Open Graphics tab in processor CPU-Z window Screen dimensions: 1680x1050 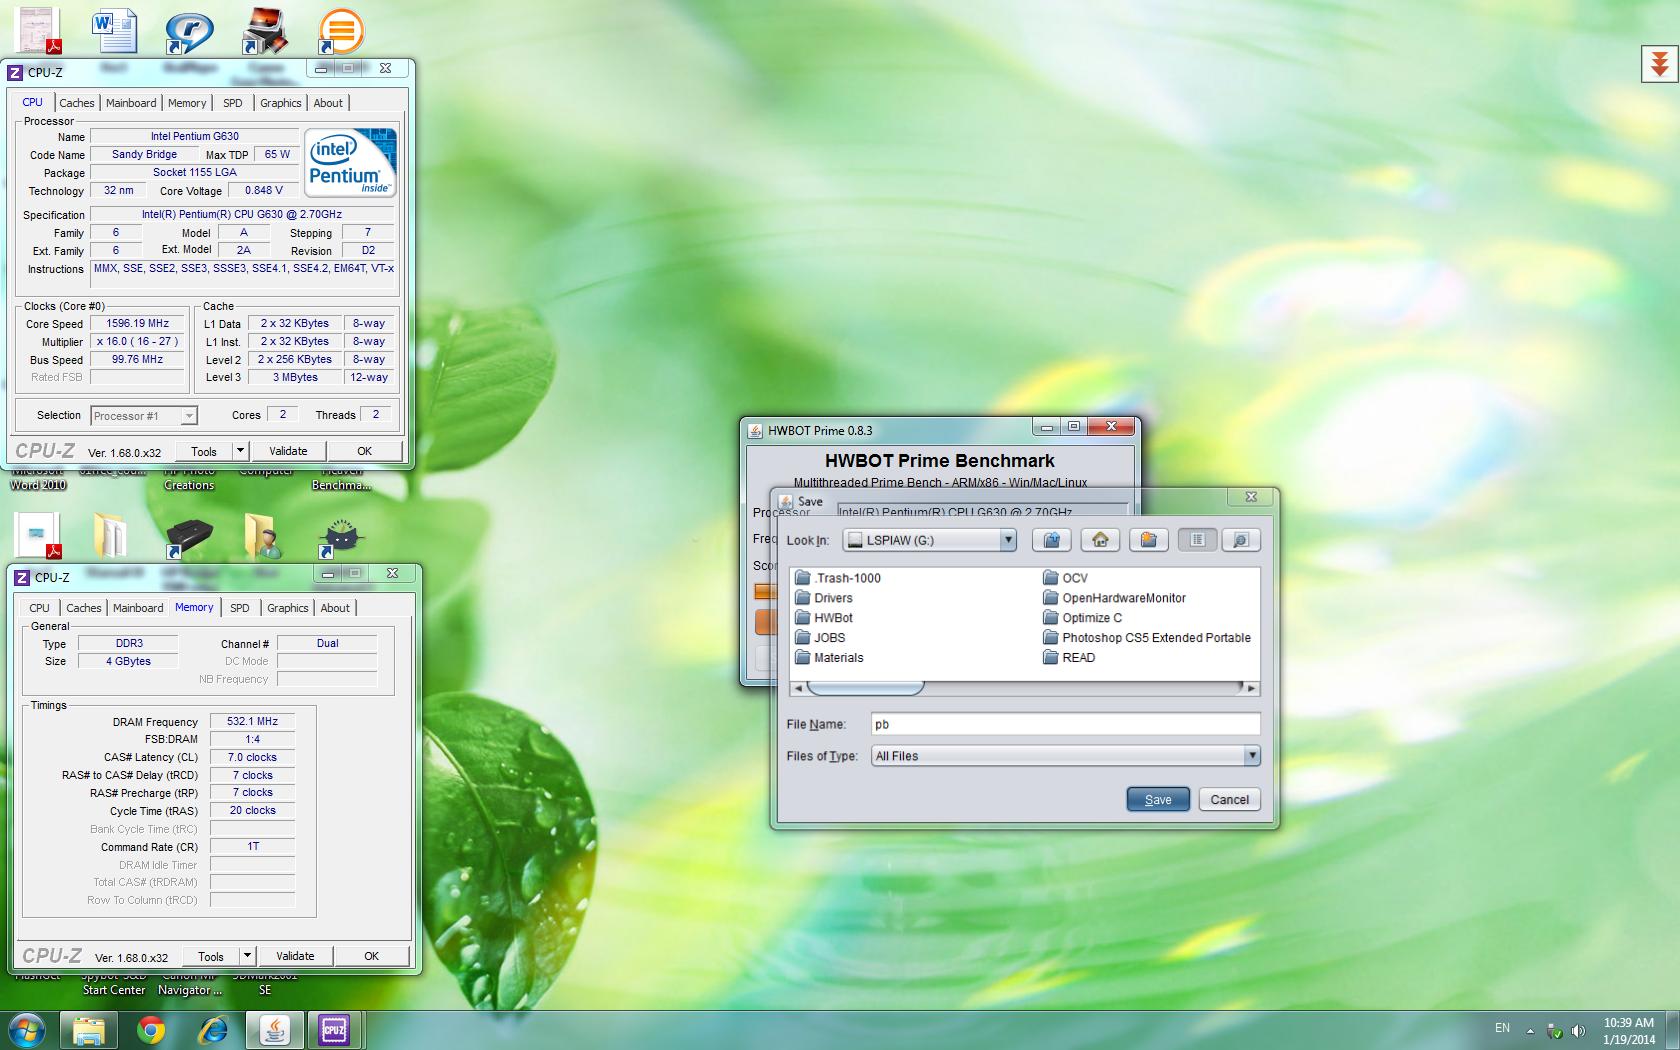281,103
